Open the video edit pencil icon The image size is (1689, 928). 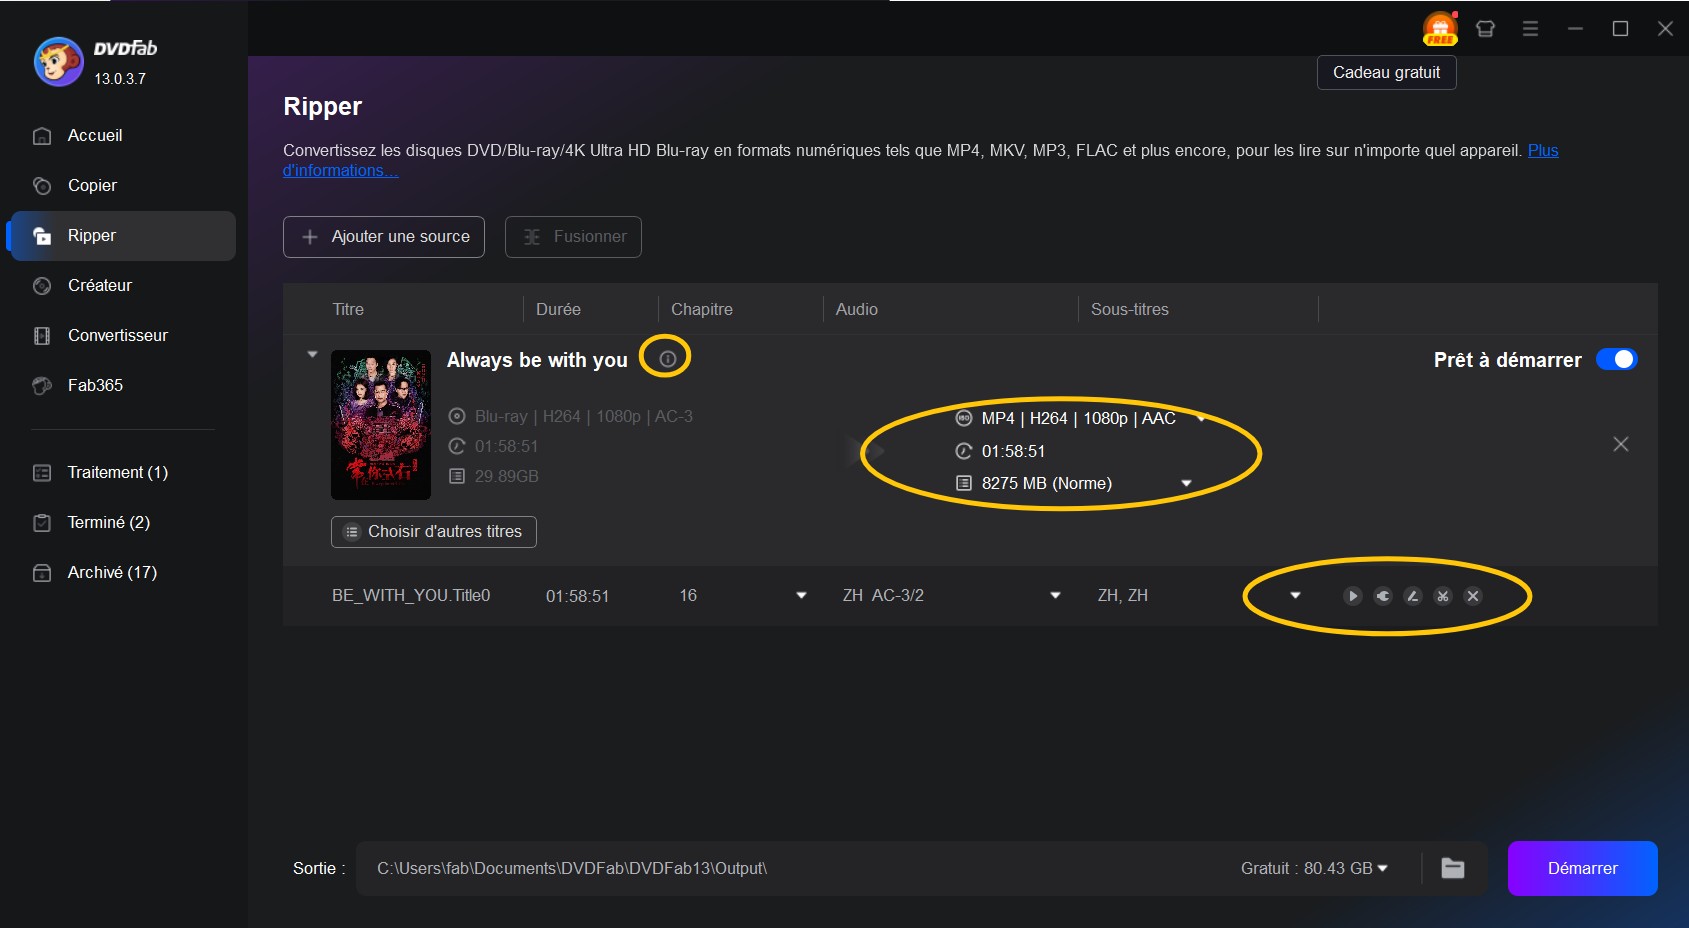(x=1412, y=596)
